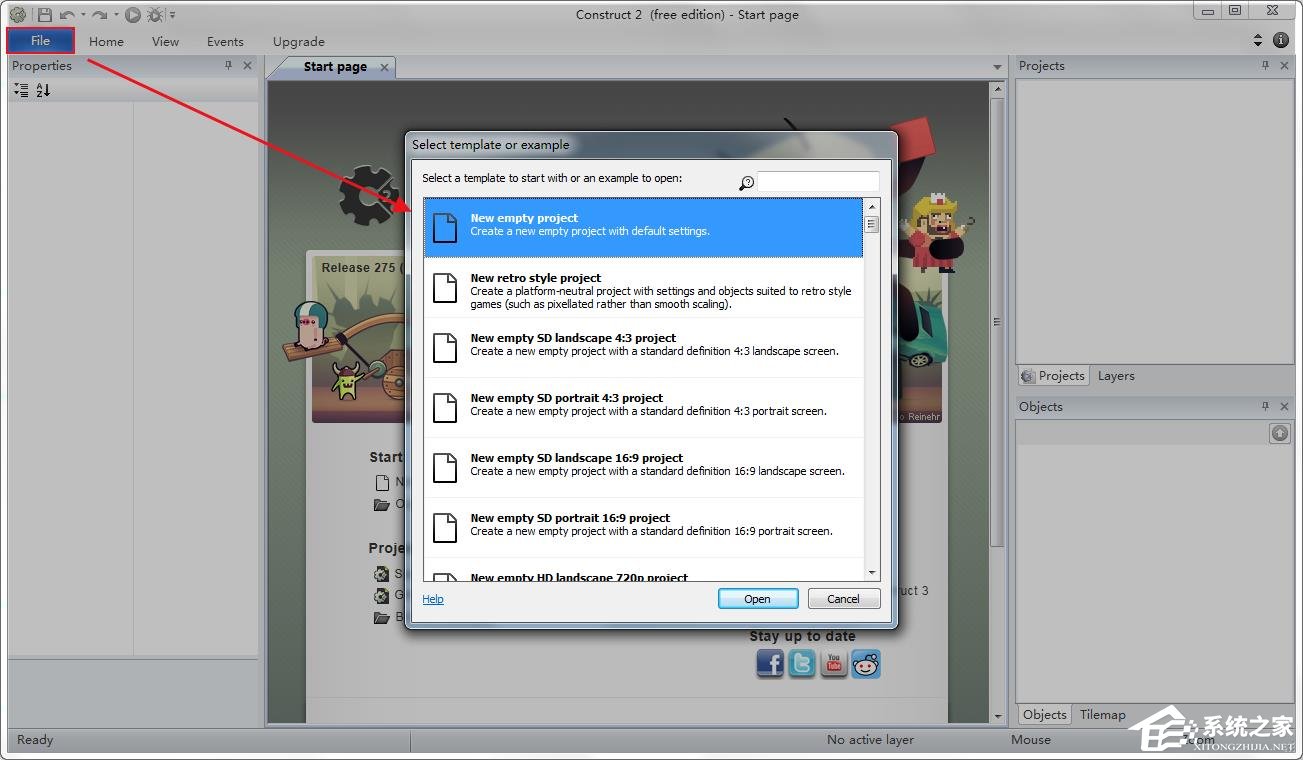1303x760 pixels.
Task: Click the Open button in the dialog
Action: [757, 599]
